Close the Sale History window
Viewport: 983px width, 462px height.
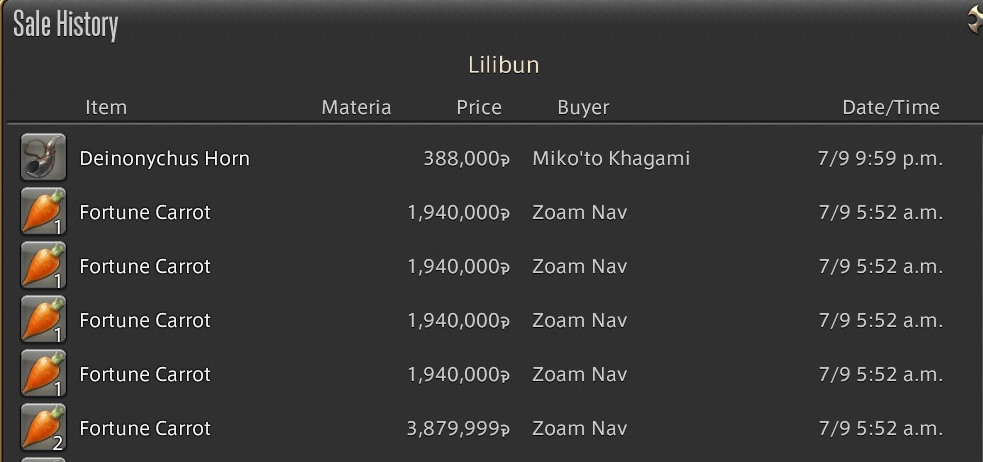coord(975,21)
